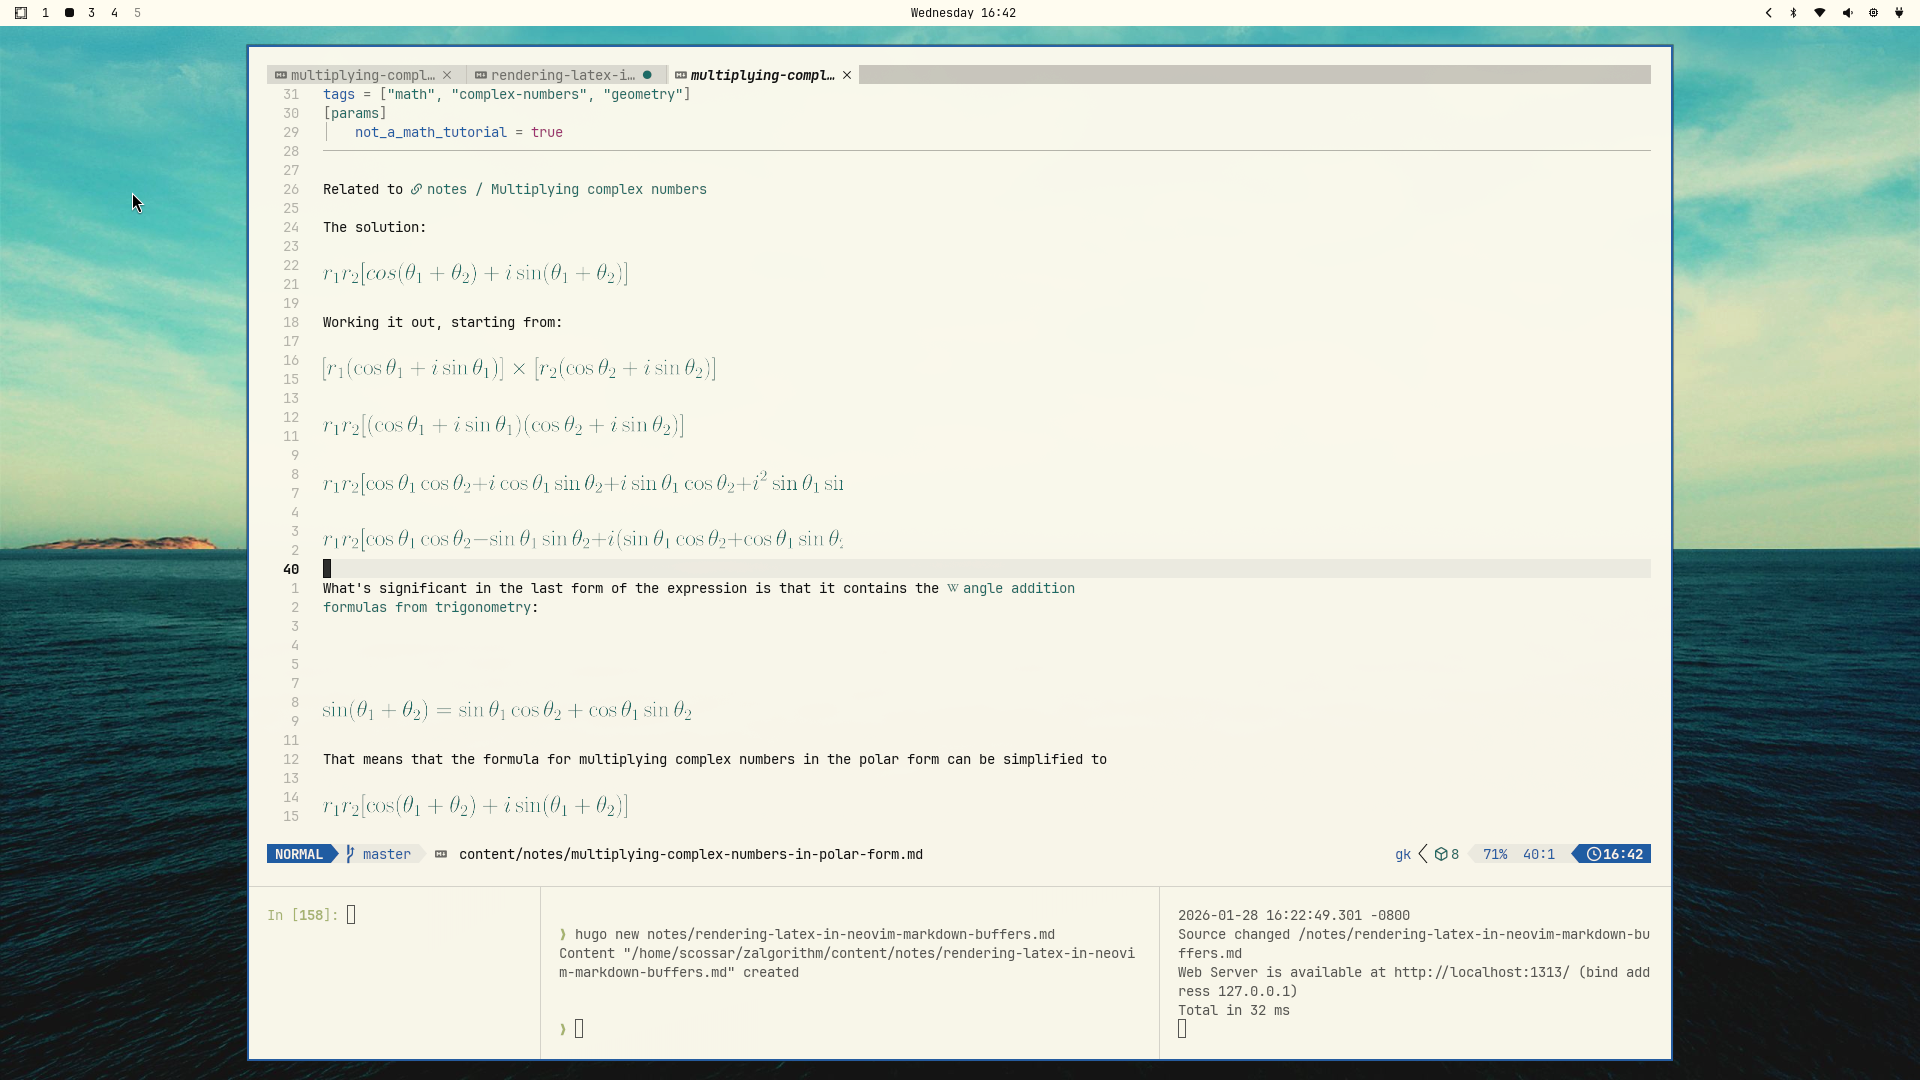Click the power plug icon in the tray
1920x1080 pixels.
[x=1898, y=13]
